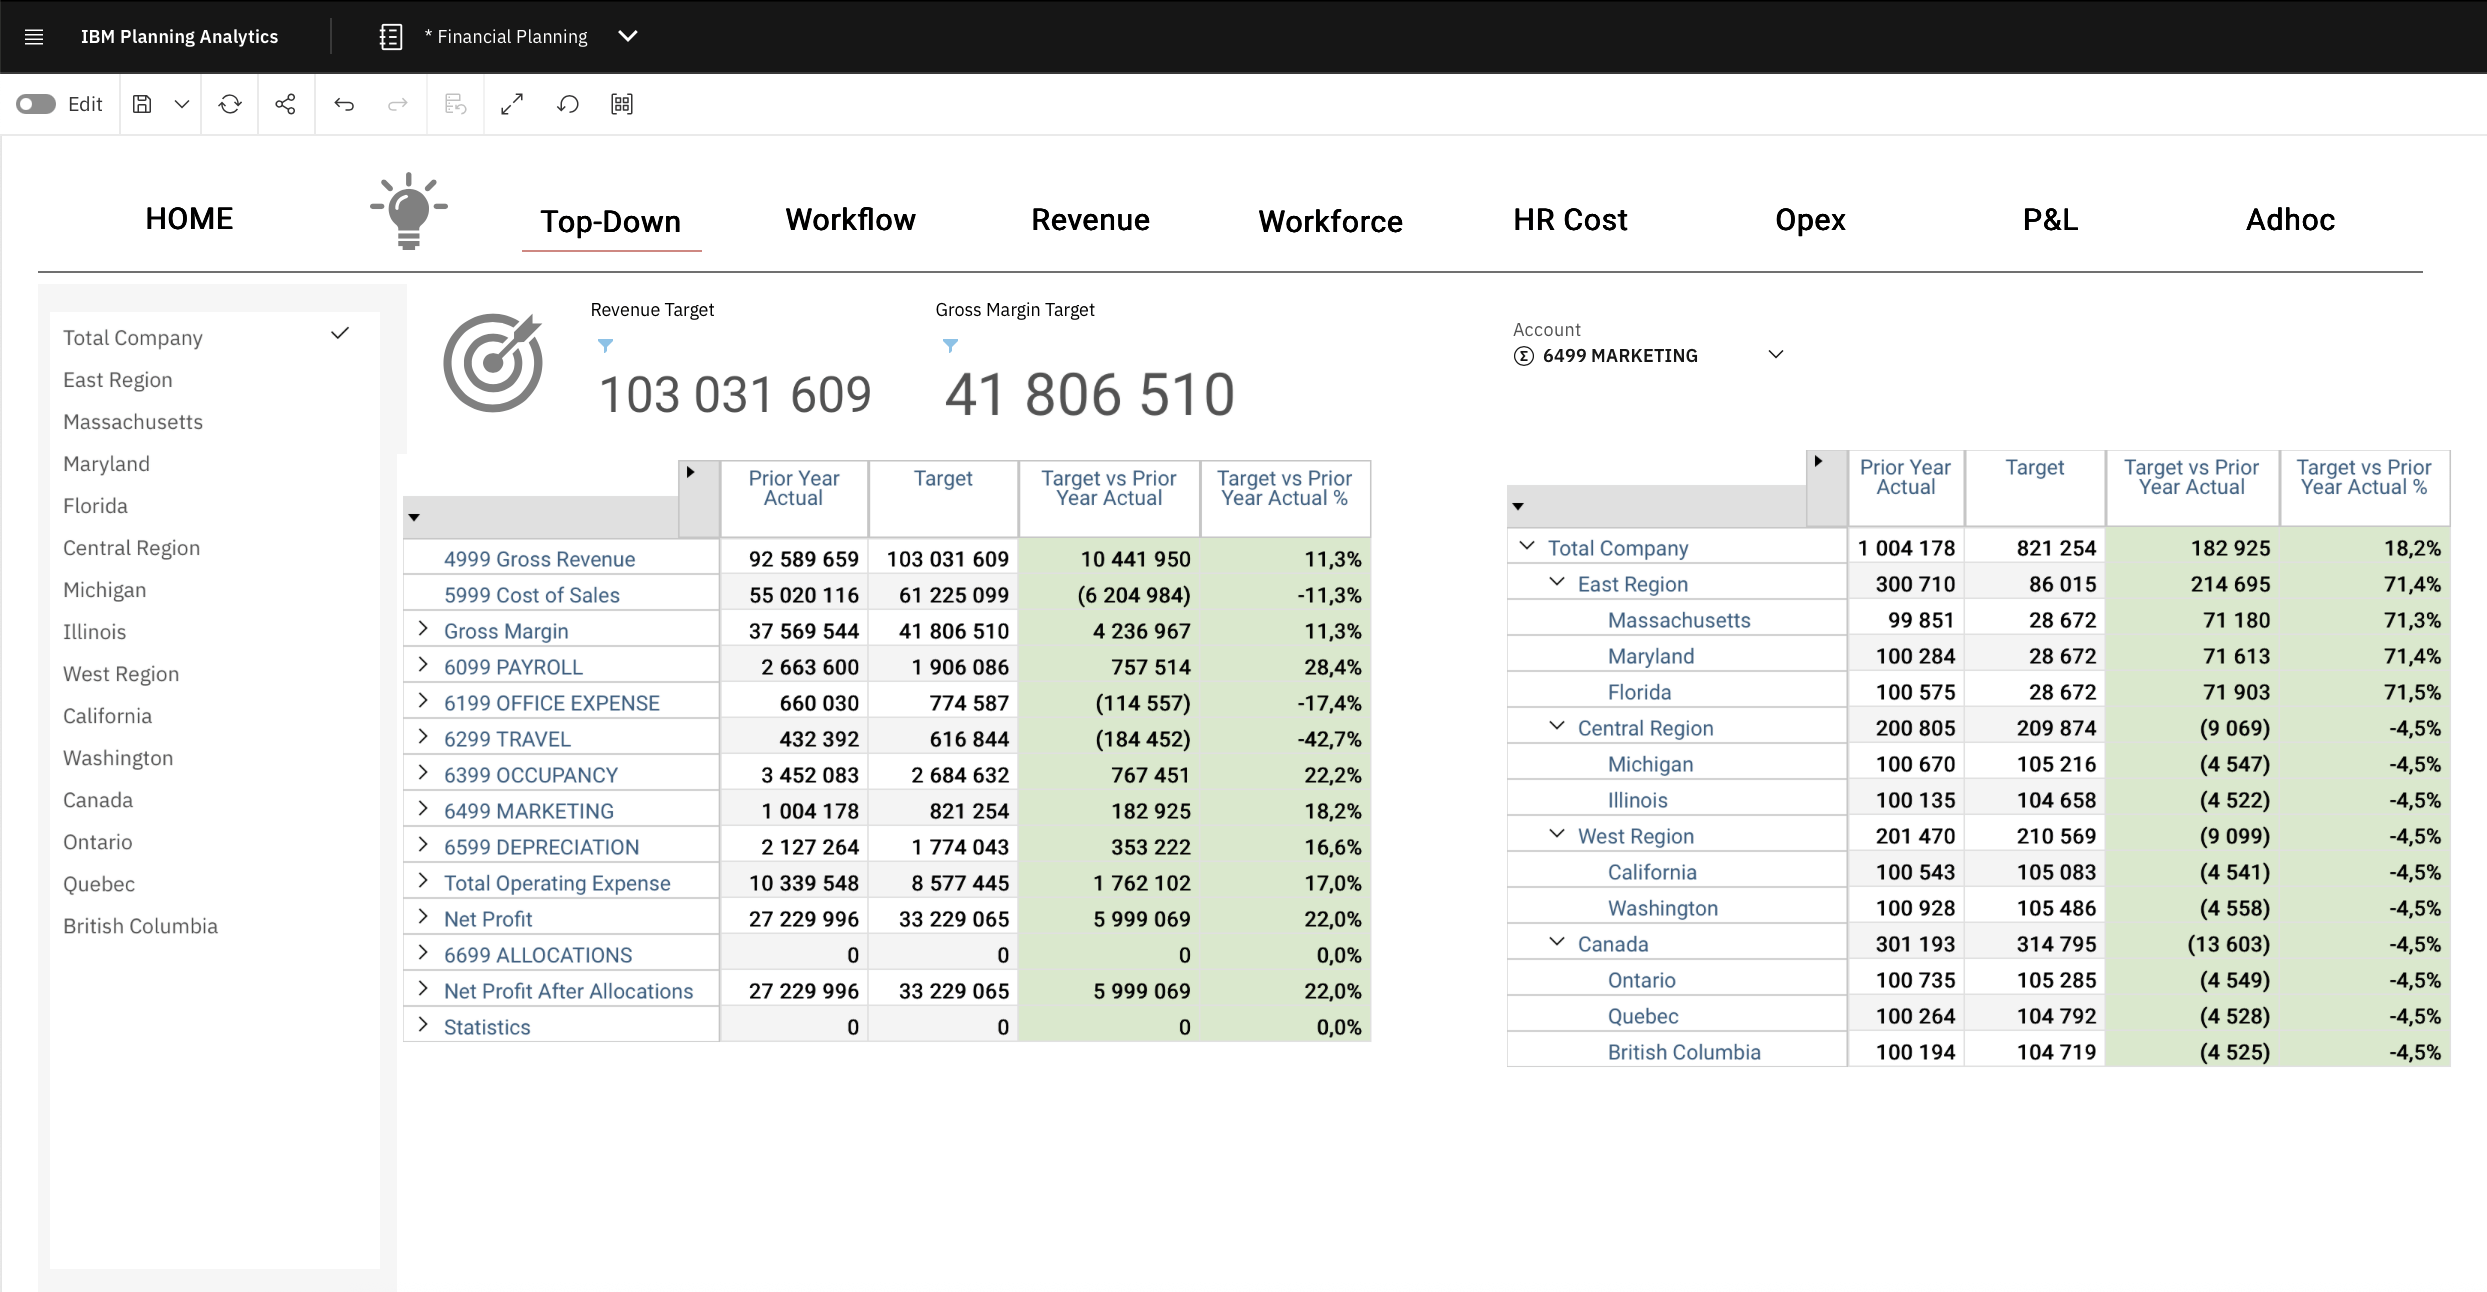Expand the Net Profit row
2487x1292 pixels.
coord(423,917)
